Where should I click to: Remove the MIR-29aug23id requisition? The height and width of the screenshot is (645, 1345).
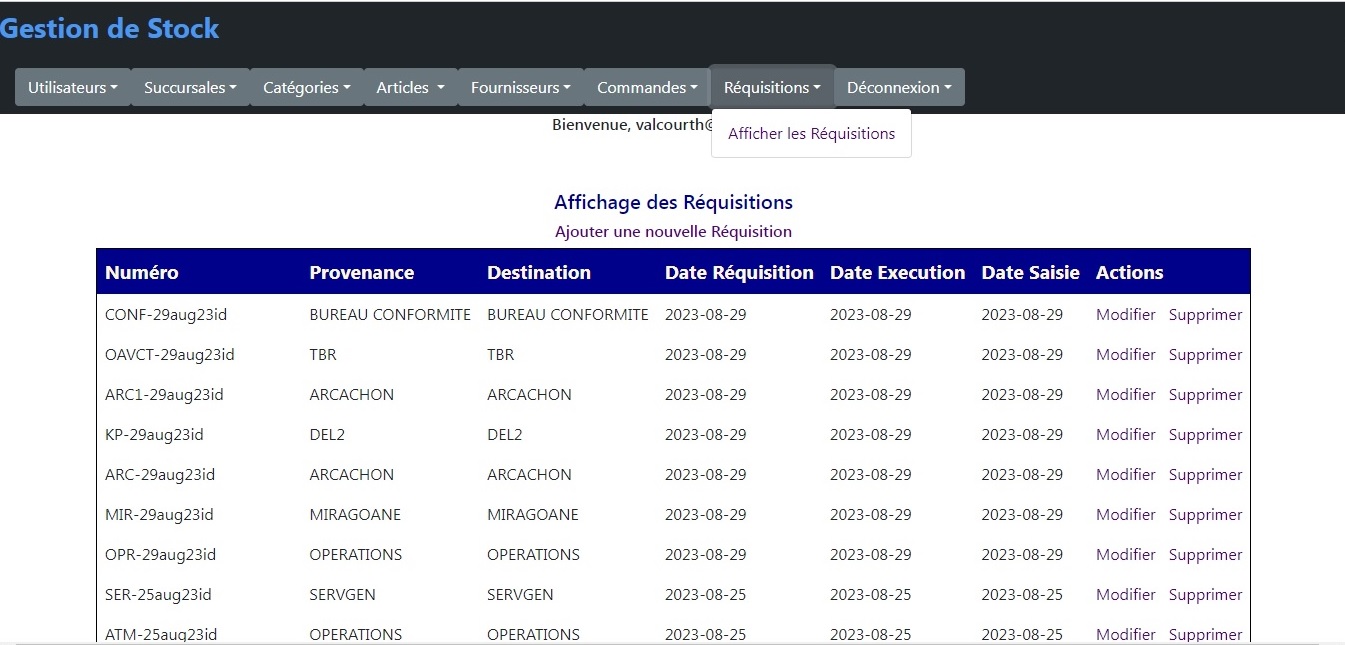click(x=1205, y=515)
